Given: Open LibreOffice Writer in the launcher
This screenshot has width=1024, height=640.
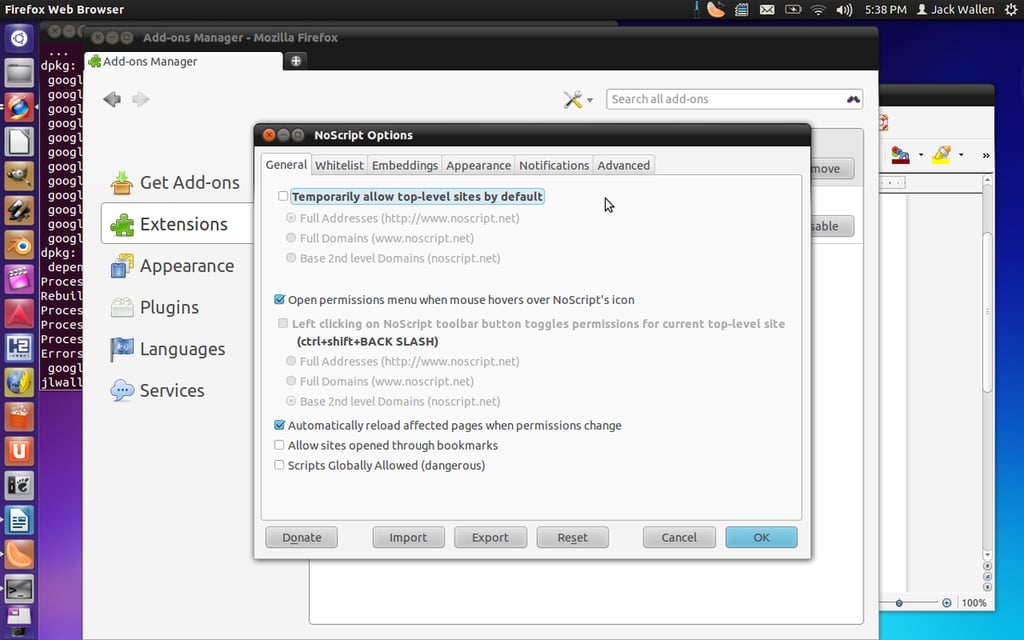Looking at the screenshot, I should click(19, 520).
